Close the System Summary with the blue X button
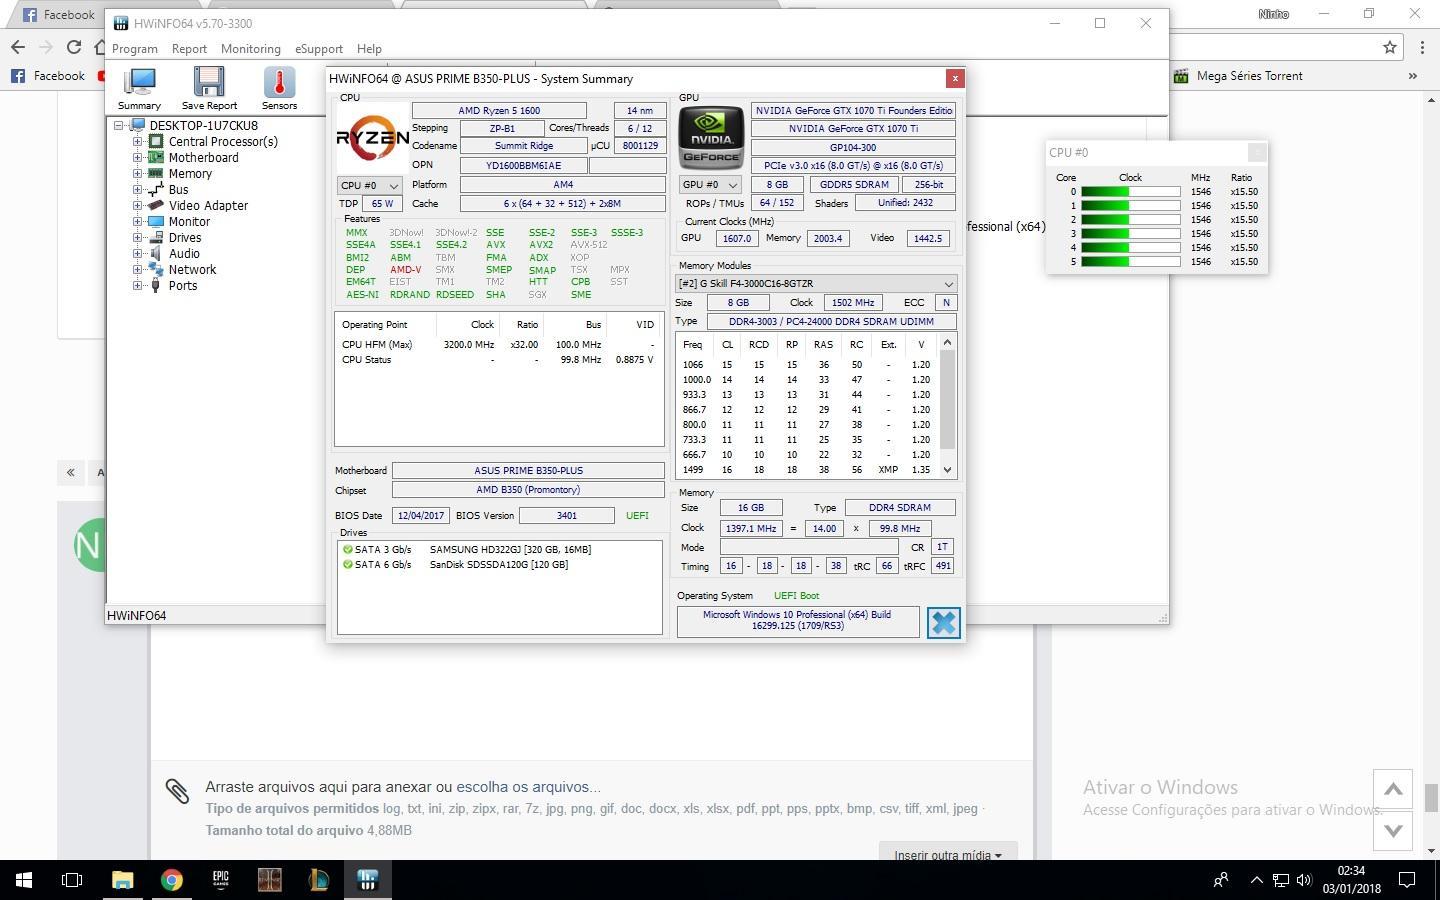Screen dimensions: 1440x900 click(x=943, y=622)
